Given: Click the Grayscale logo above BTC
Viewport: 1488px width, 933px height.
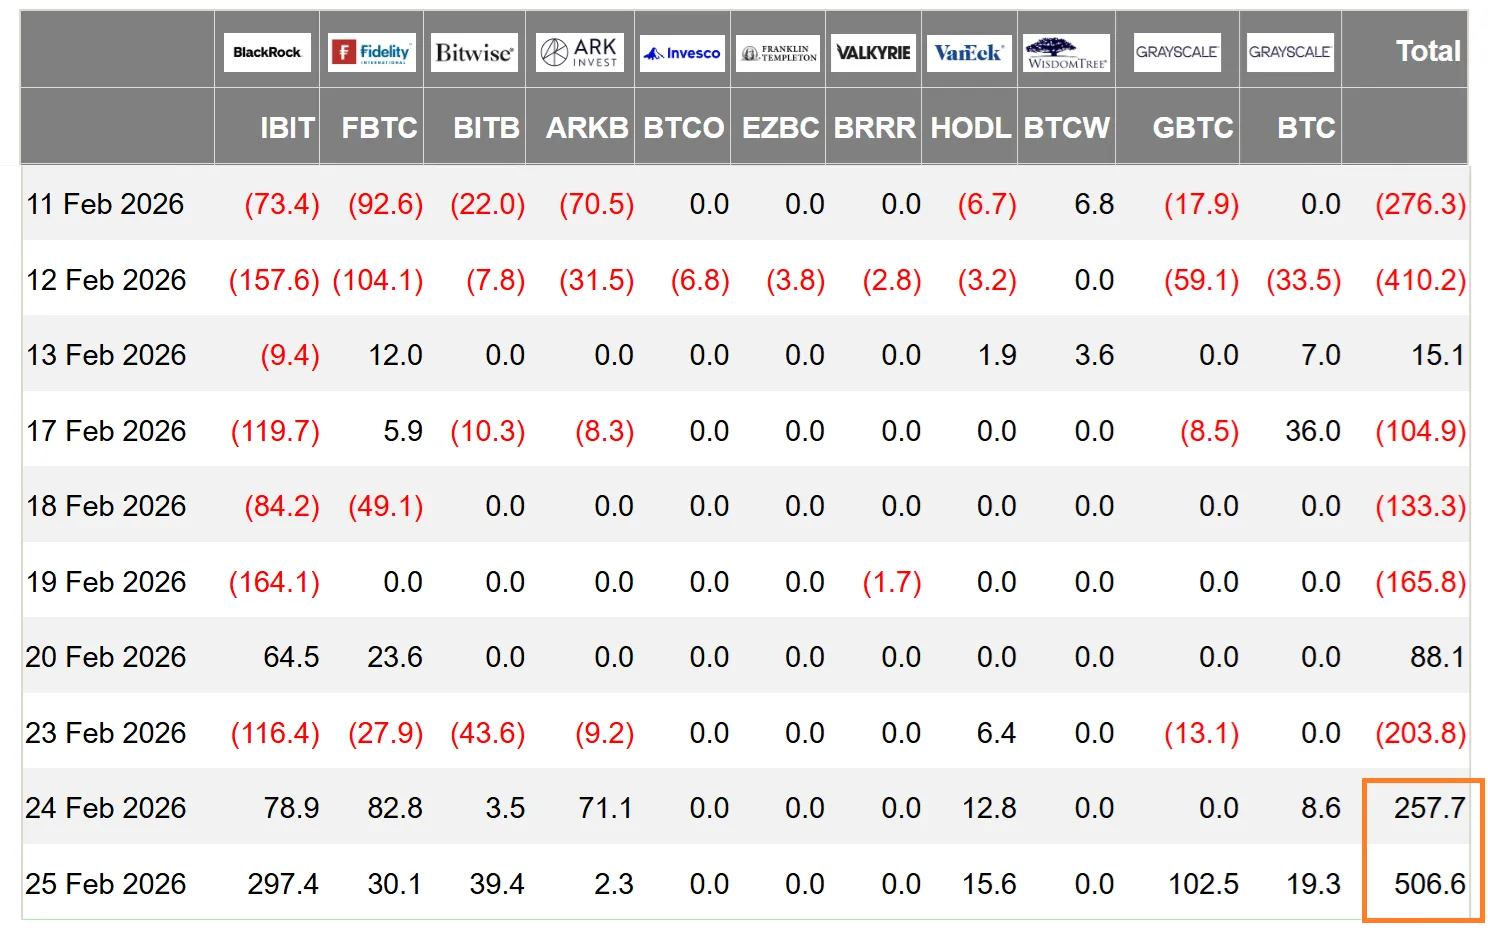Looking at the screenshot, I should click(1289, 52).
